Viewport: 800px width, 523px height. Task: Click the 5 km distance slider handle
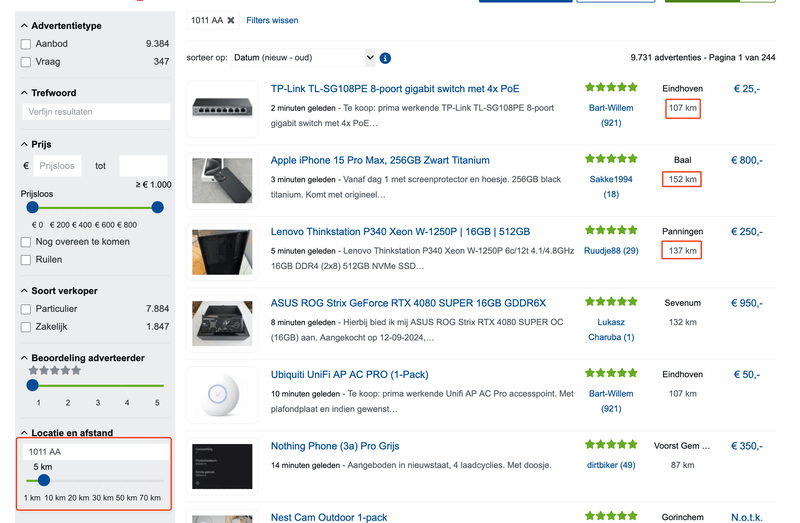(44, 480)
